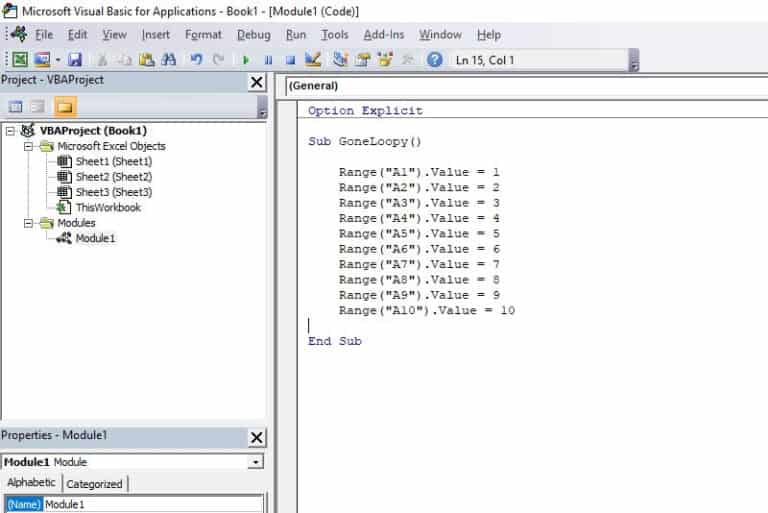This screenshot has width=768, height=513.
Task: Click the Paste clipboard icon
Action: (146, 60)
